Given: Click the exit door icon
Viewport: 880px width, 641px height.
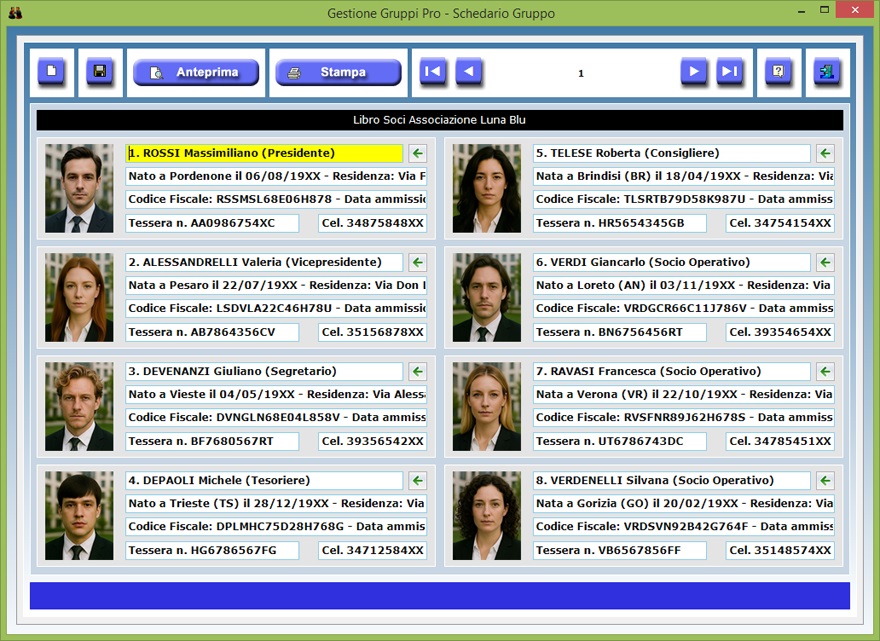Looking at the screenshot, I should tap(828, 72).
